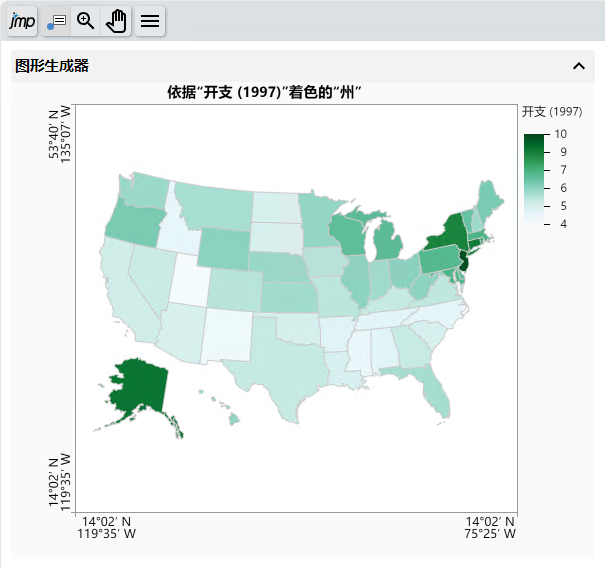Select Maine on the map

coord(489,199)
